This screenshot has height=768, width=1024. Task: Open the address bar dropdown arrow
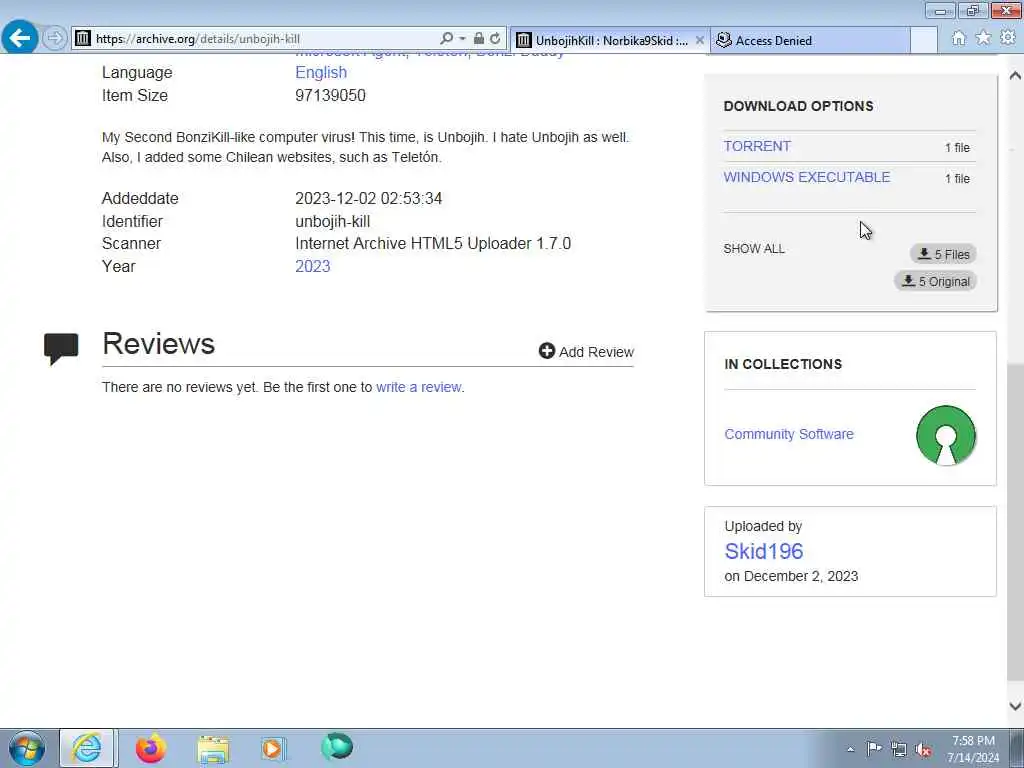point(462,39)
